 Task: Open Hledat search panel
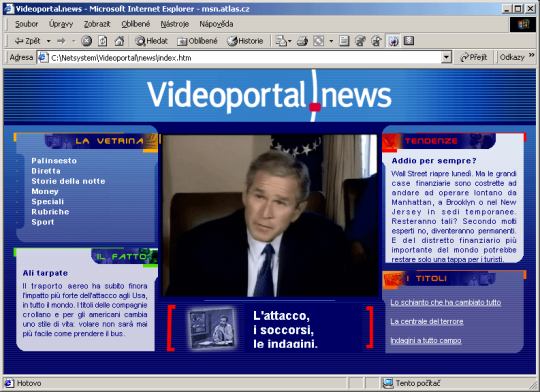point(152,41)
